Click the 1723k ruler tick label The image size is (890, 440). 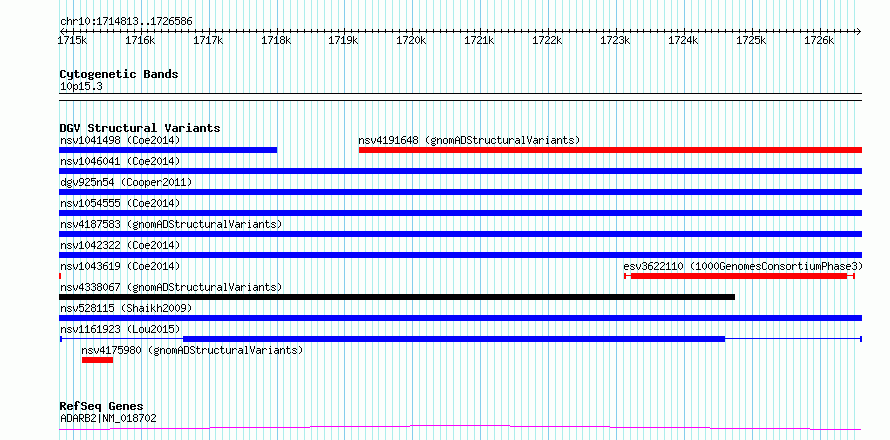coord(615,41)
